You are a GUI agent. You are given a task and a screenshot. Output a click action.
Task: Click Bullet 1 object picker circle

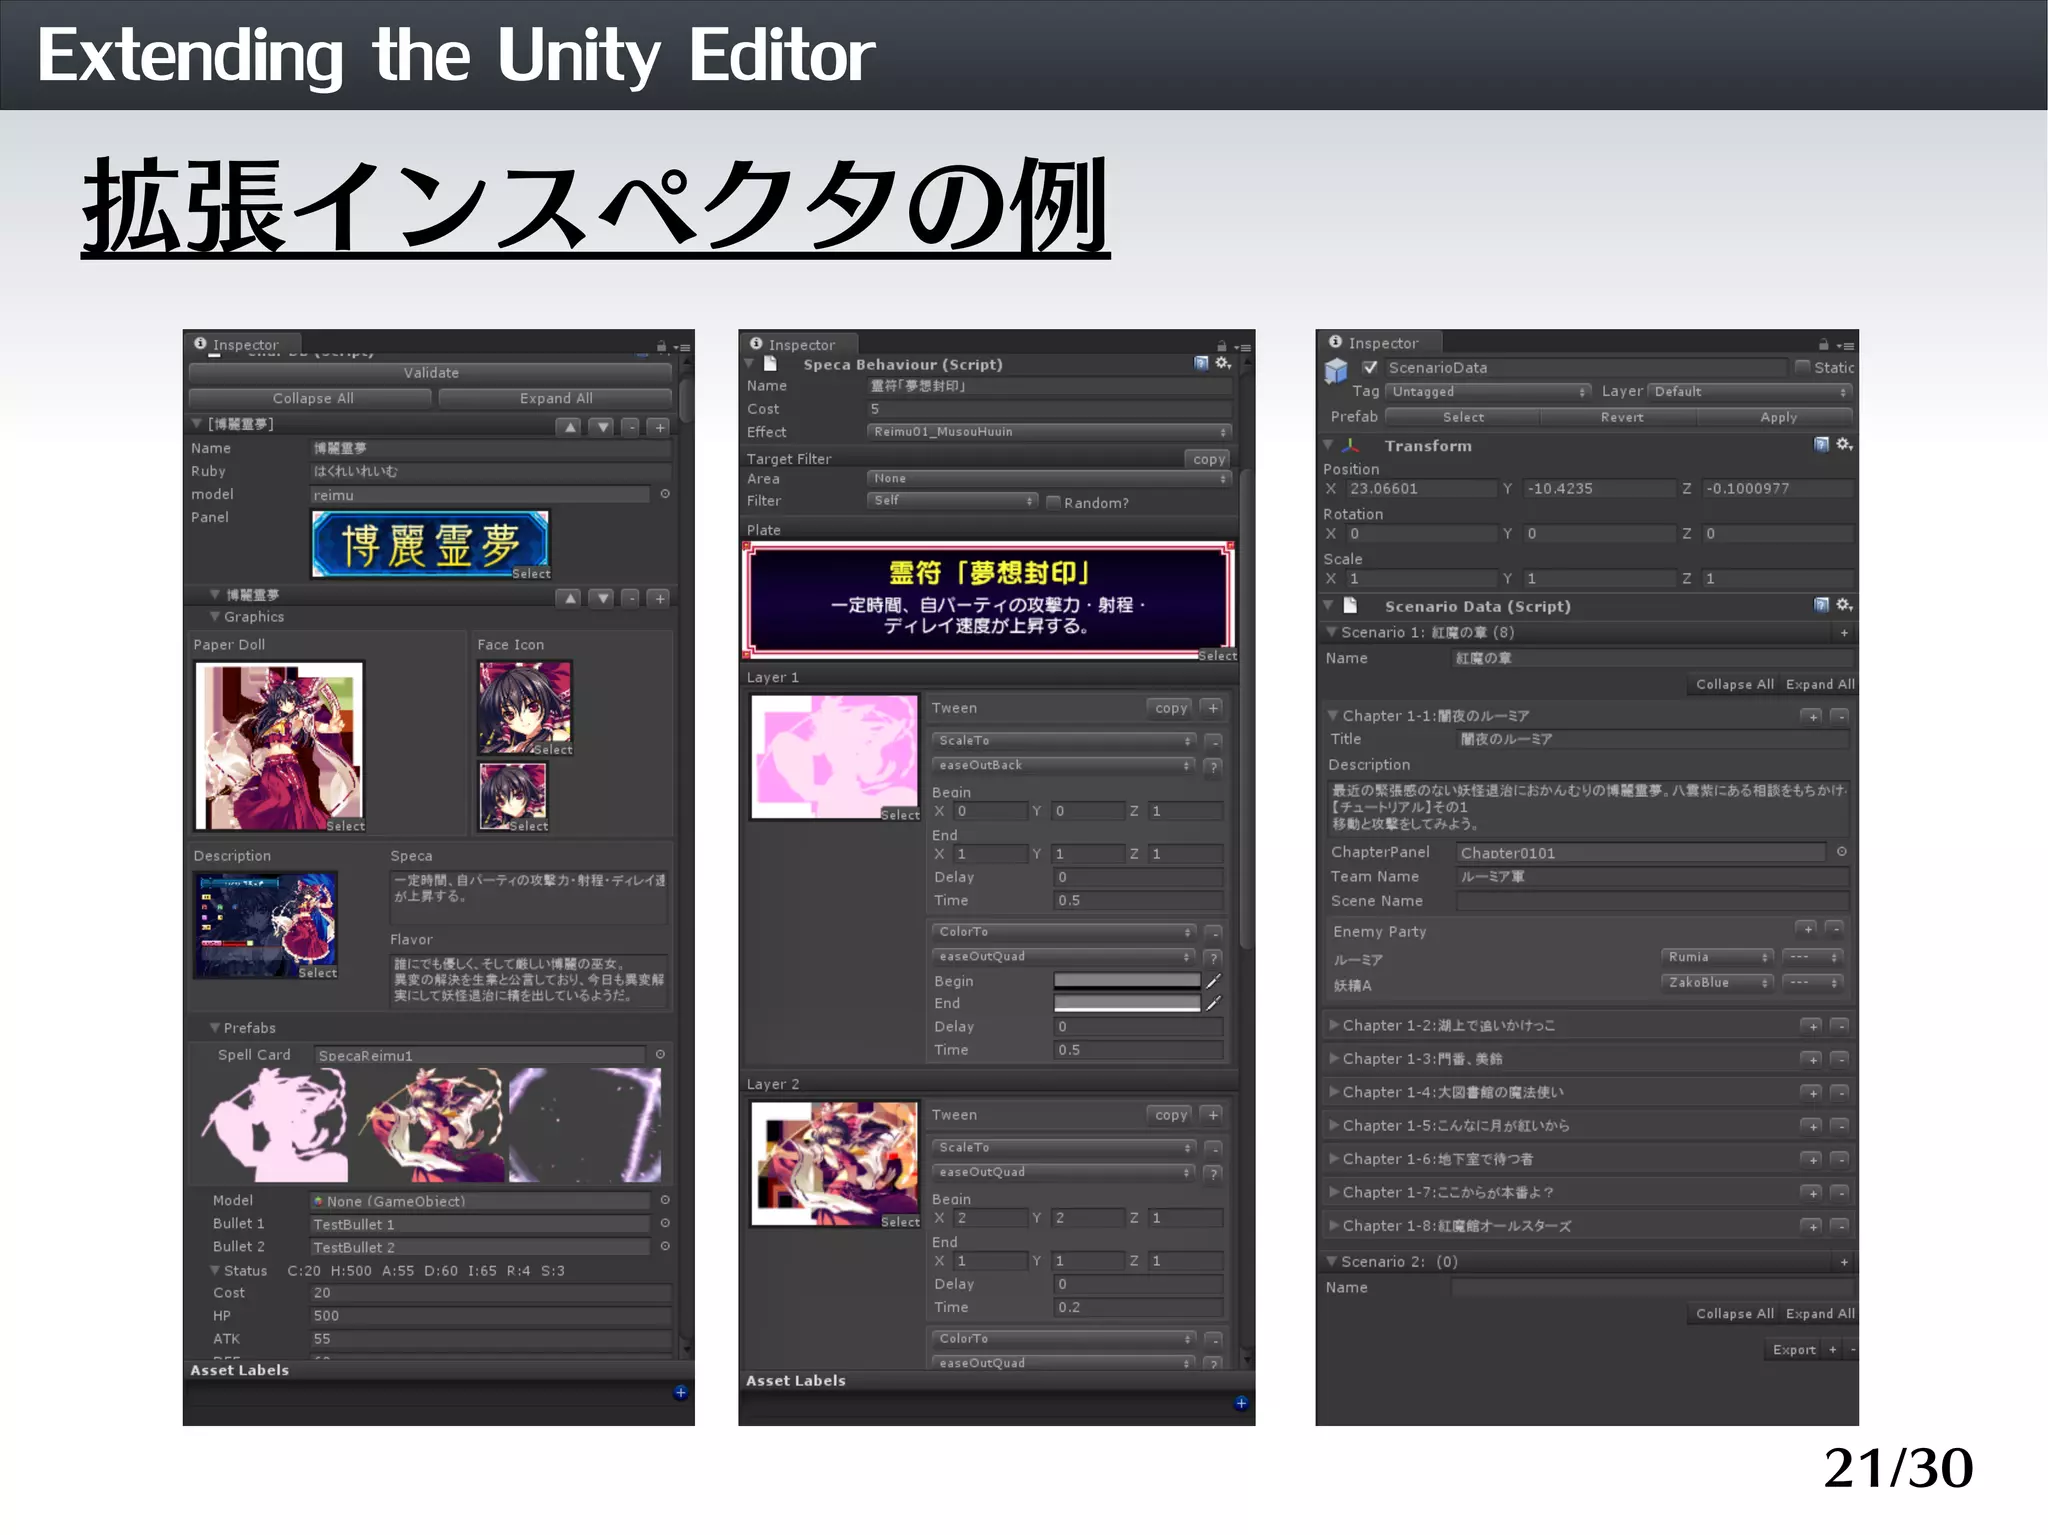coord(665,1223)
